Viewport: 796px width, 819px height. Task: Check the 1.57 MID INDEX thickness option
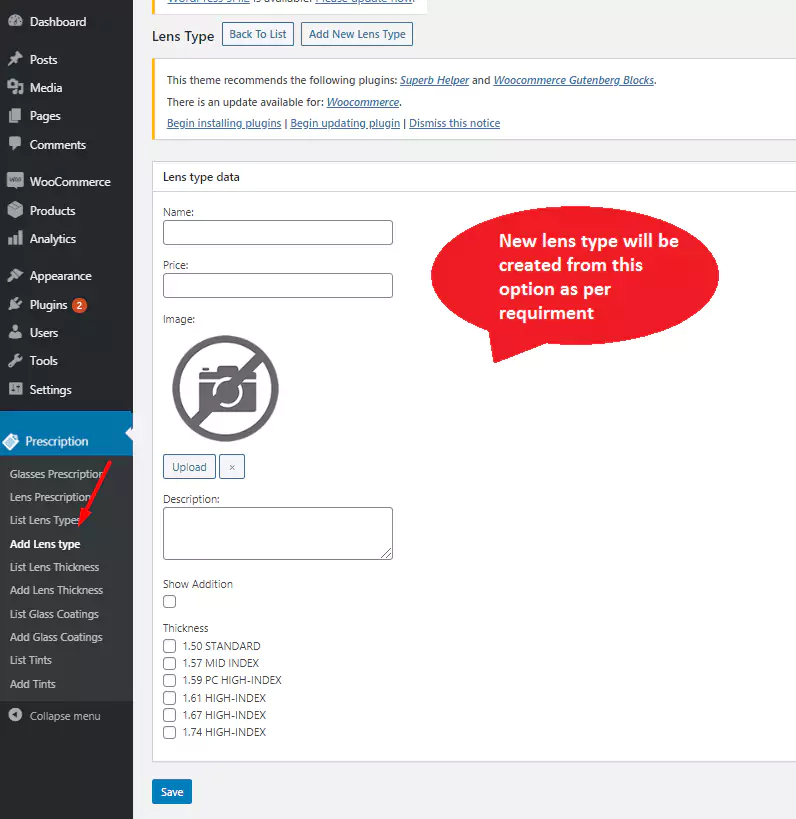169,663
